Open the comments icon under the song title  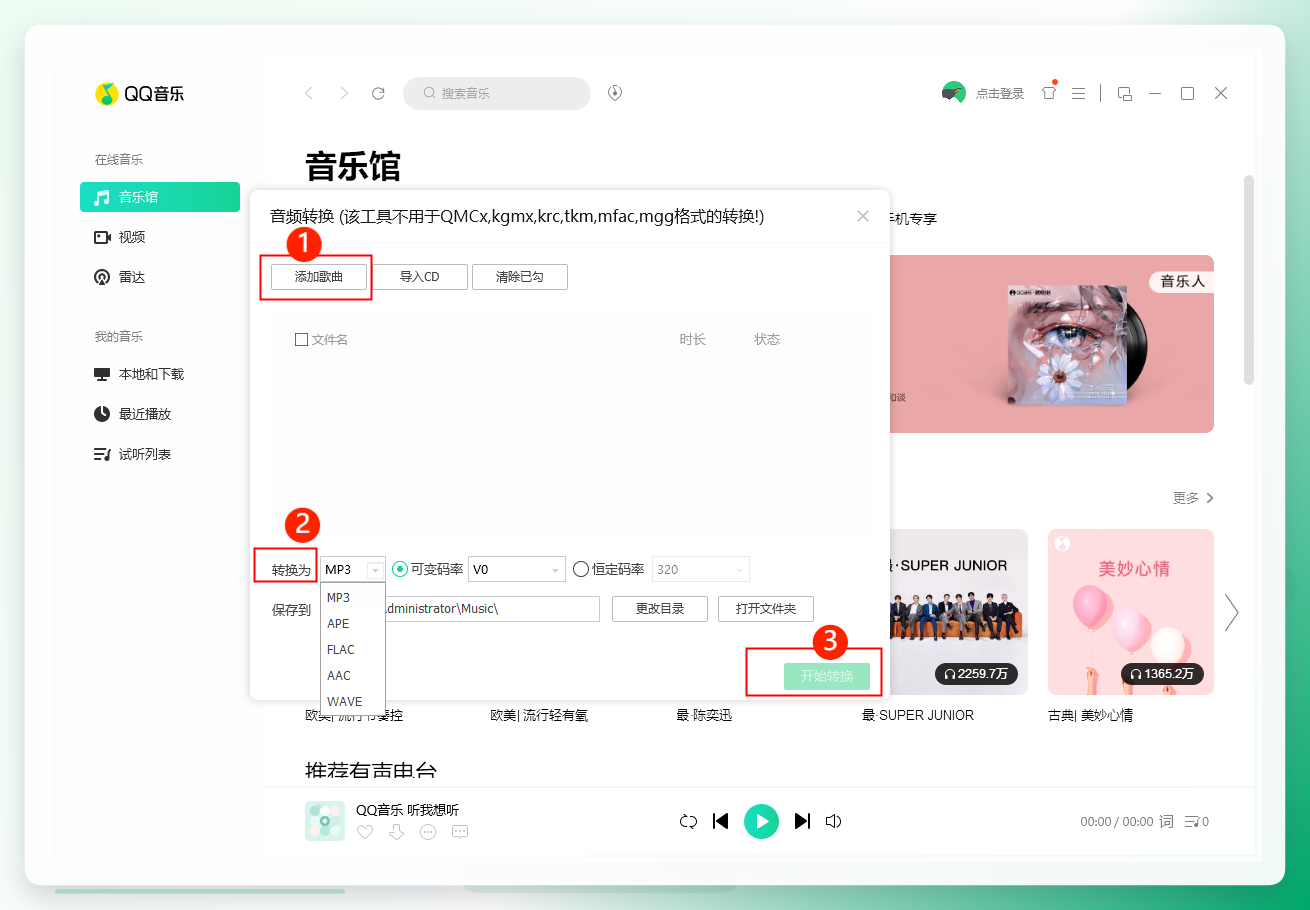point(460,832)
